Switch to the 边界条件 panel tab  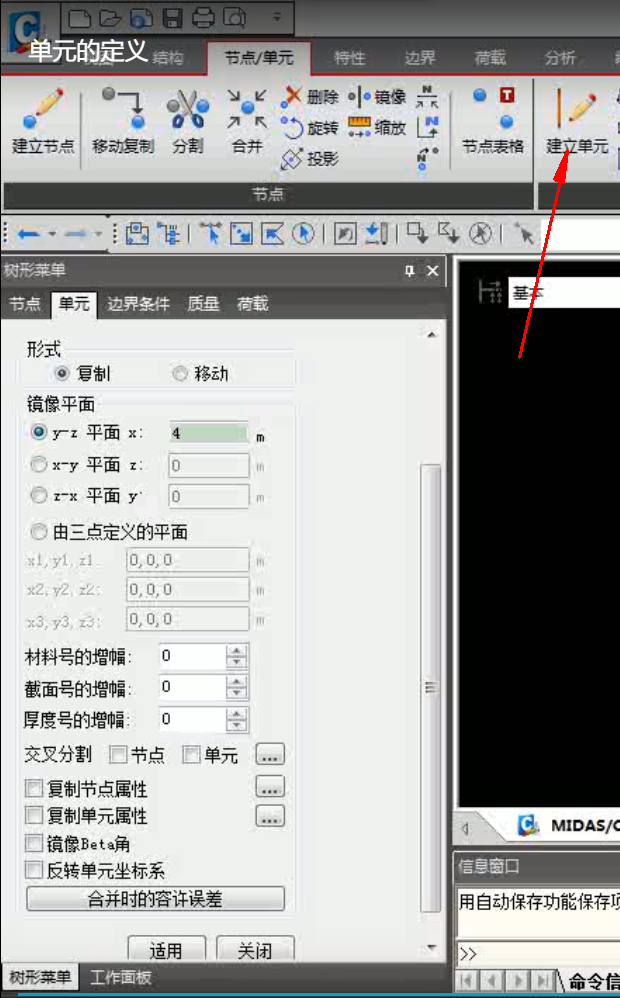coord(138,304)
